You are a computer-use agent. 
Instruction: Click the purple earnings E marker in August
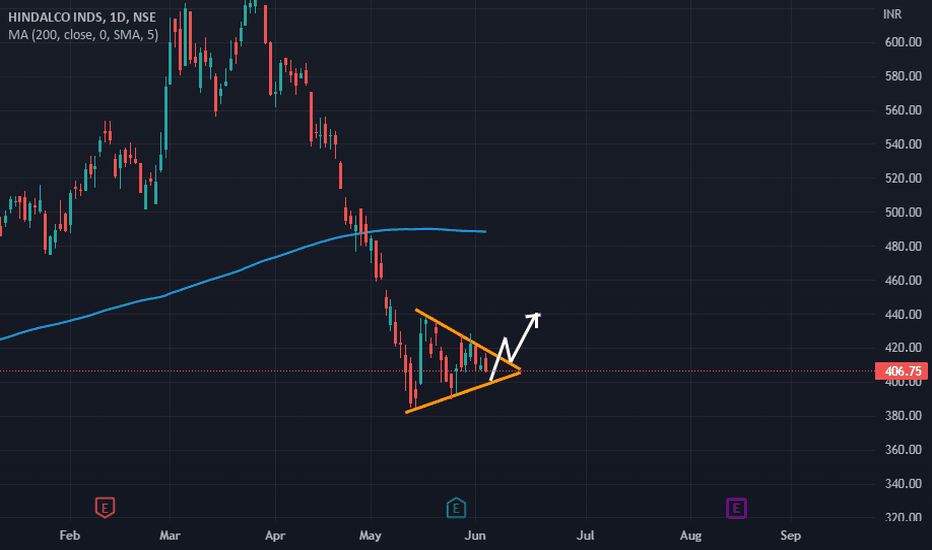pyautogui.click(x=736, y=508)
